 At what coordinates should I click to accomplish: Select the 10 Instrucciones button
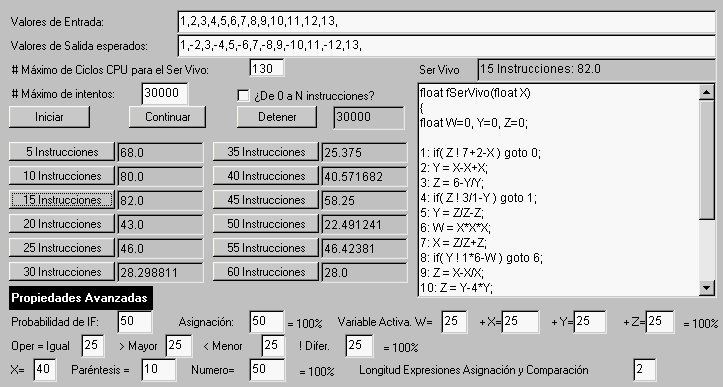click(x=62, y=176)
